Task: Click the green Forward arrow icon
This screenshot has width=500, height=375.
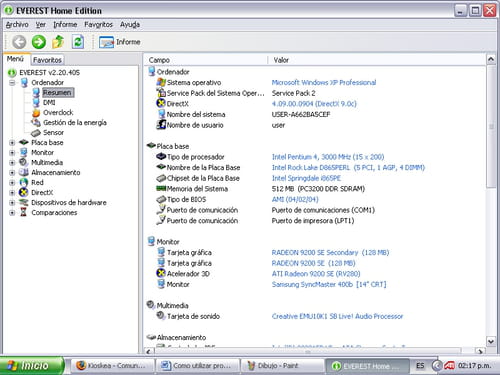Action: 39,42
